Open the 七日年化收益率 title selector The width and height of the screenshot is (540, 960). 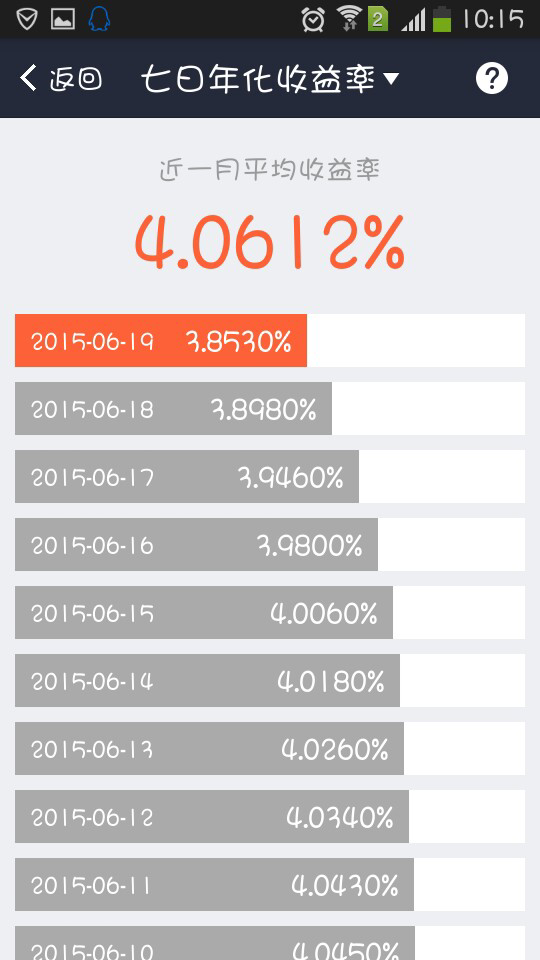pyautogui.click(x=269, y=78)
